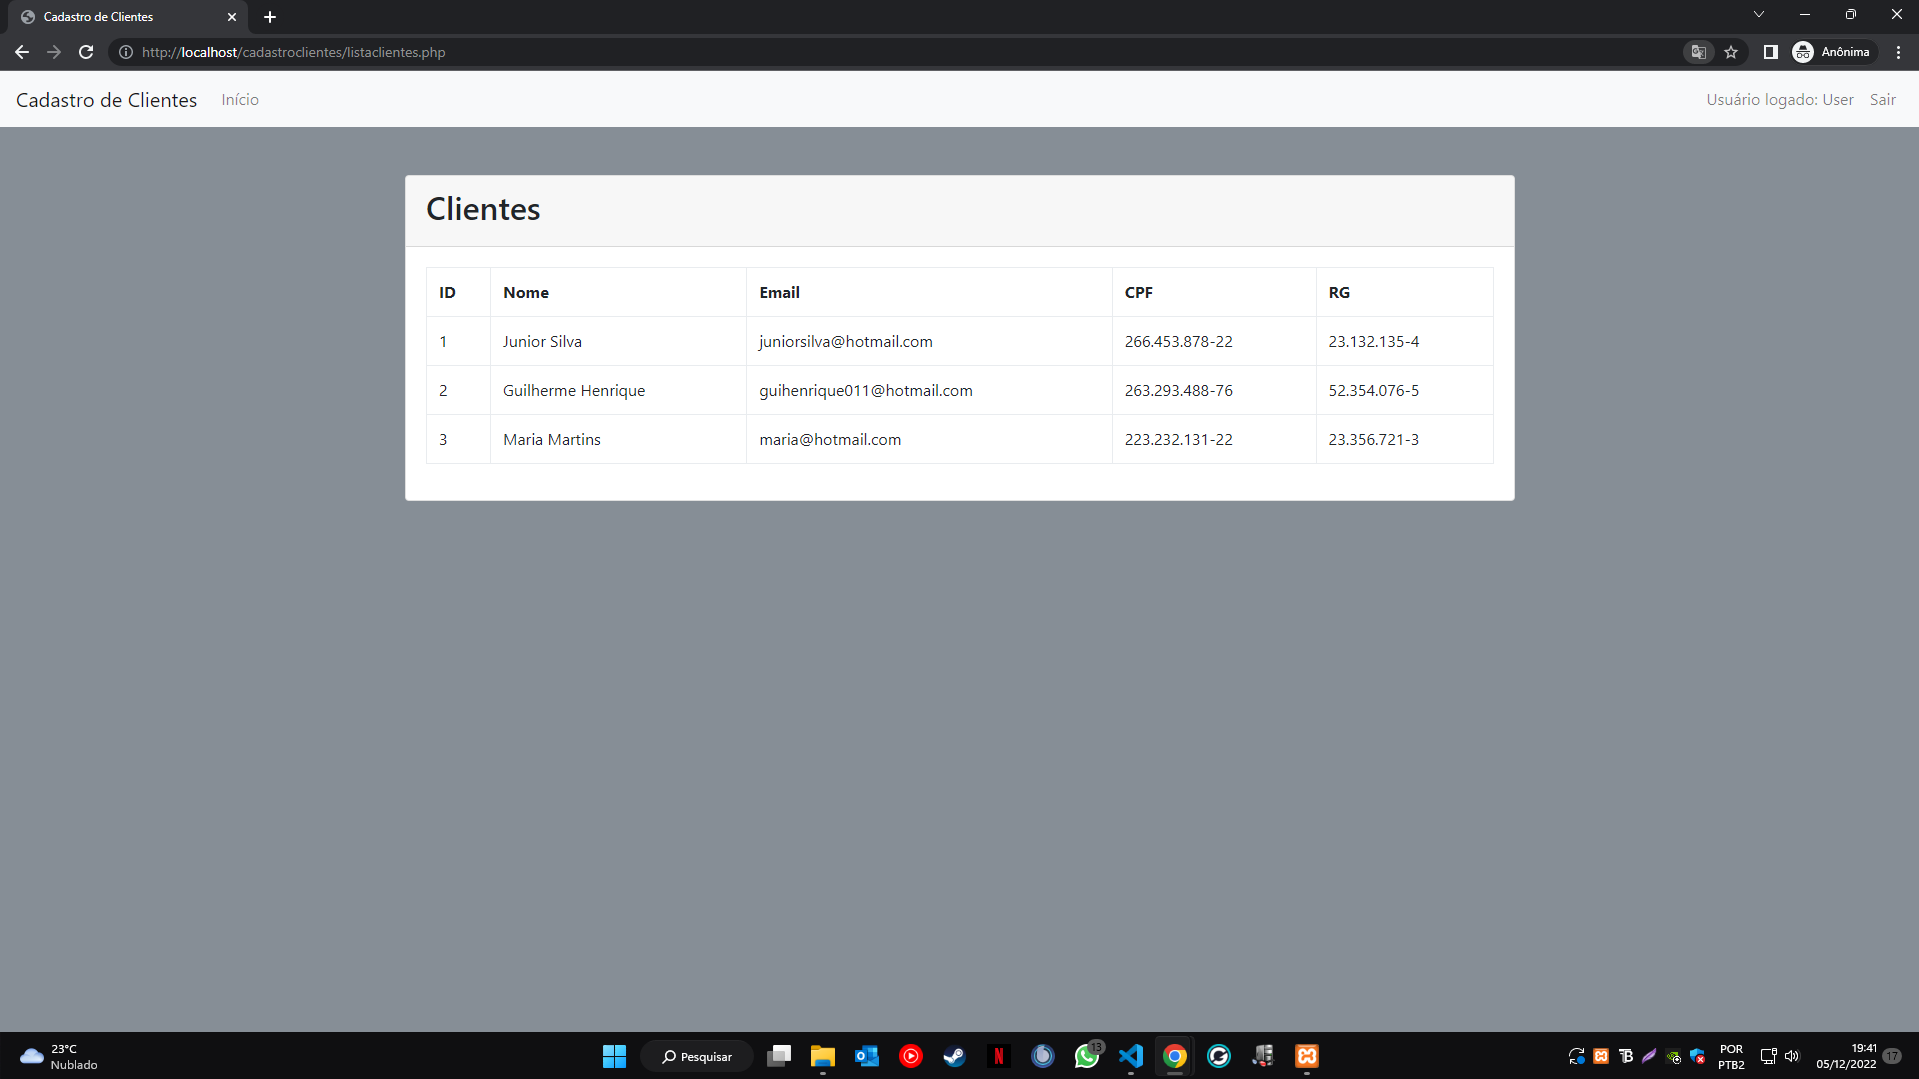Click the site info icon in address bar
Image resolution: width=1919 pixels, height=1079 pixels.
(x=126, y=52)
